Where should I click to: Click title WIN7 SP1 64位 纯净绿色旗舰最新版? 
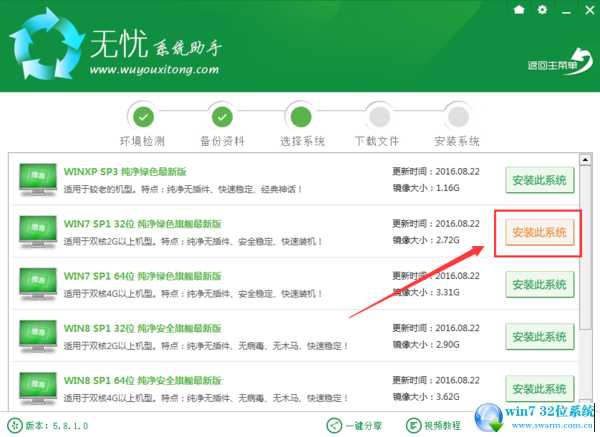pos(142,276)
